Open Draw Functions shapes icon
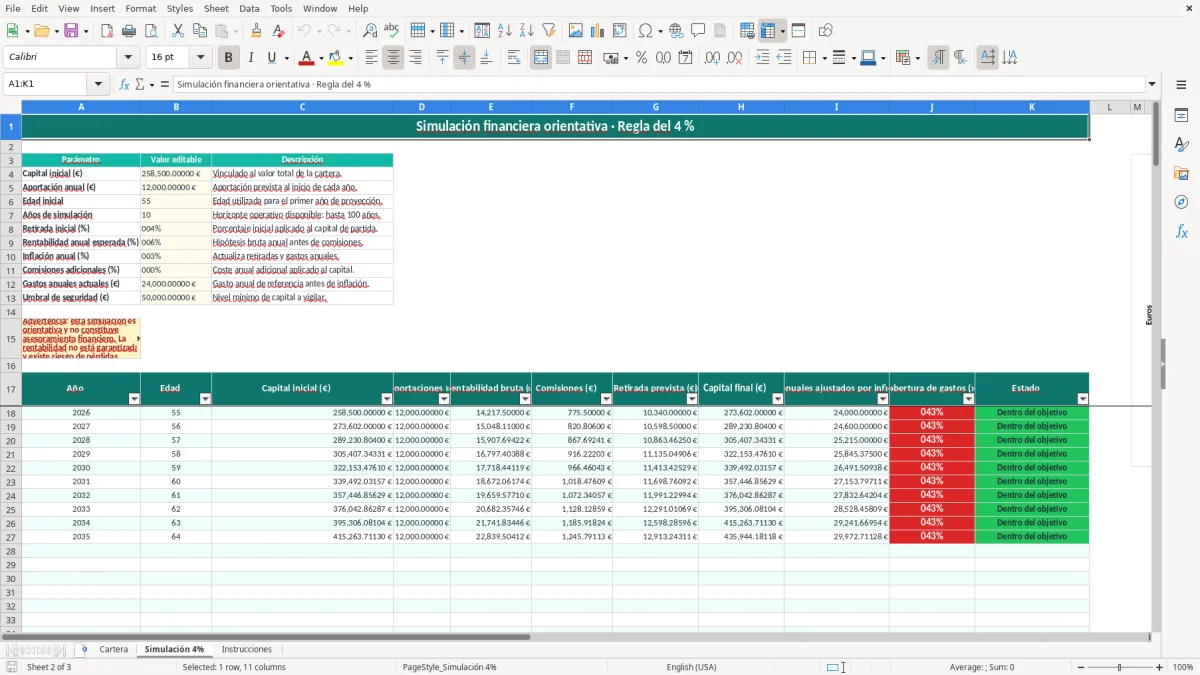Image resolution: width=1200 pixels, height=675 pixels. pos(826,31)
